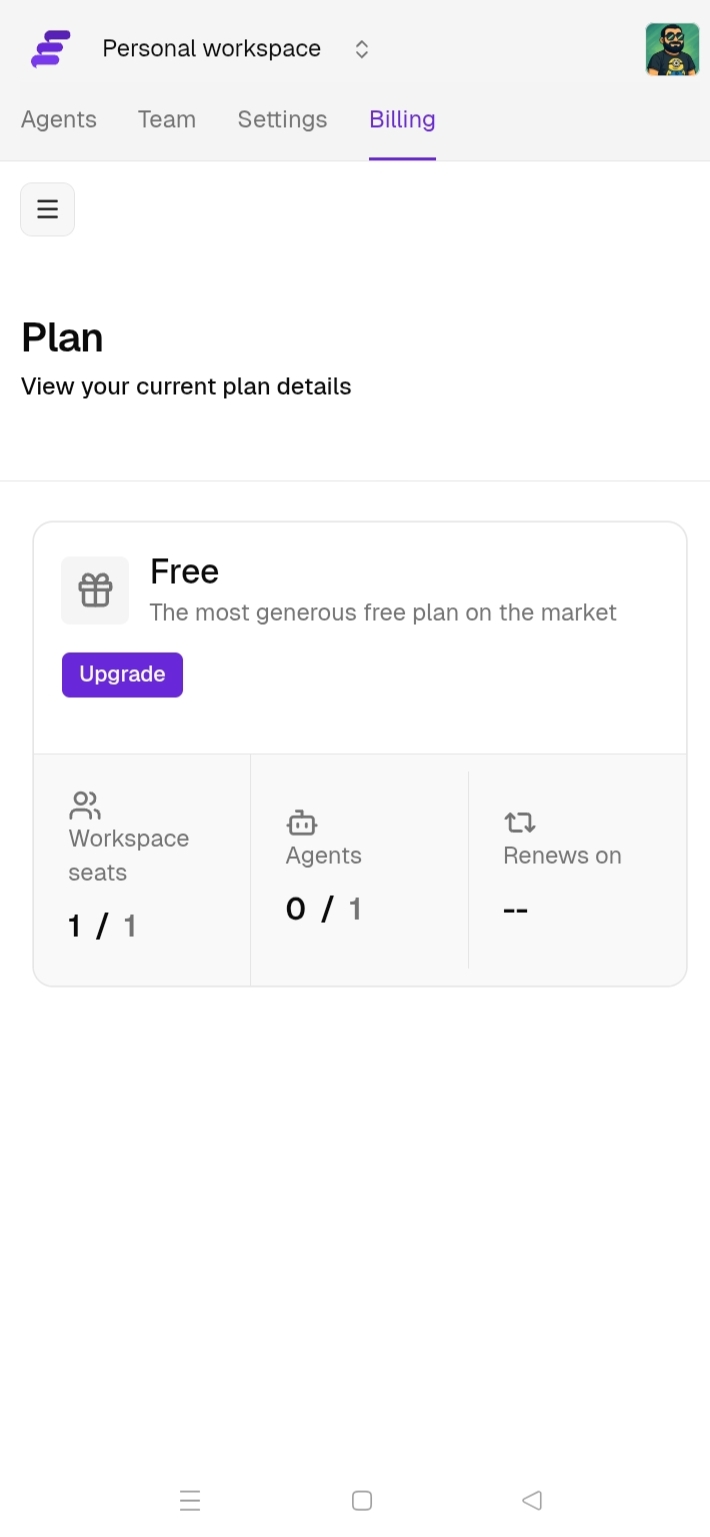The image size is (710, 1537).
Task: Click the 1 / 1 Workspace seats counter
Action: (101, 925)
